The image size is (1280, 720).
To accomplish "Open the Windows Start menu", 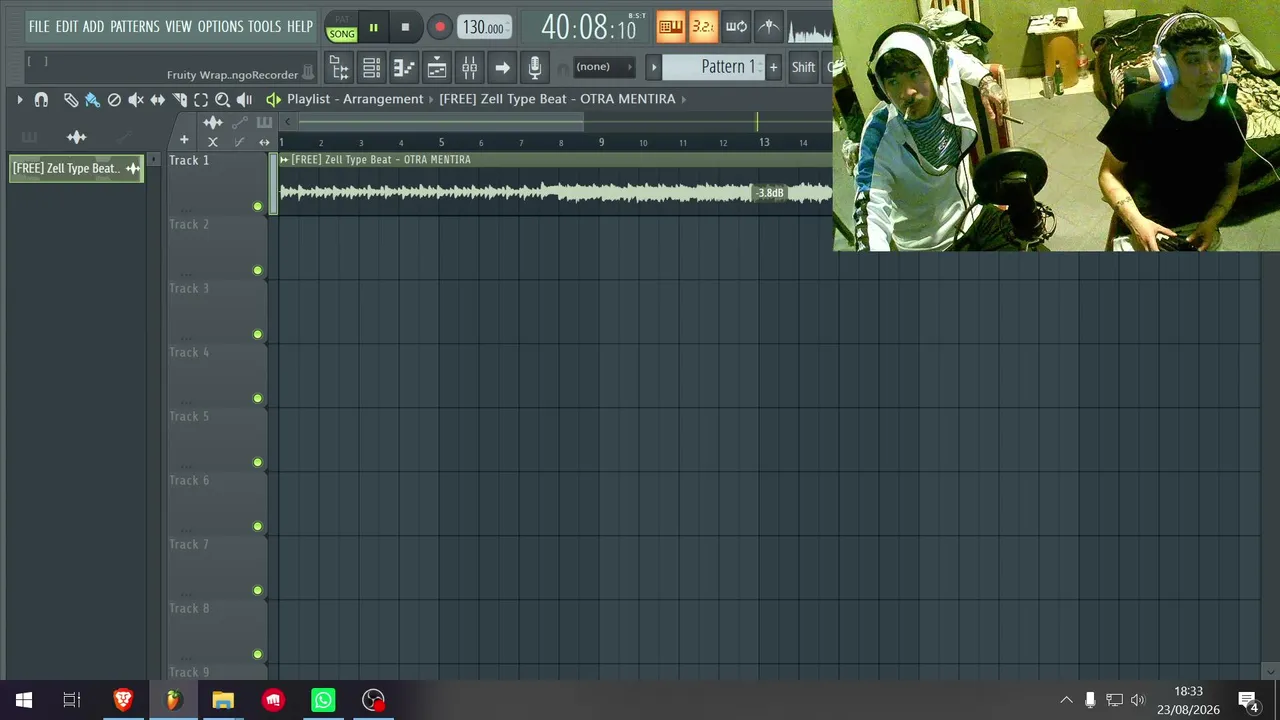I will click(24, 700).
